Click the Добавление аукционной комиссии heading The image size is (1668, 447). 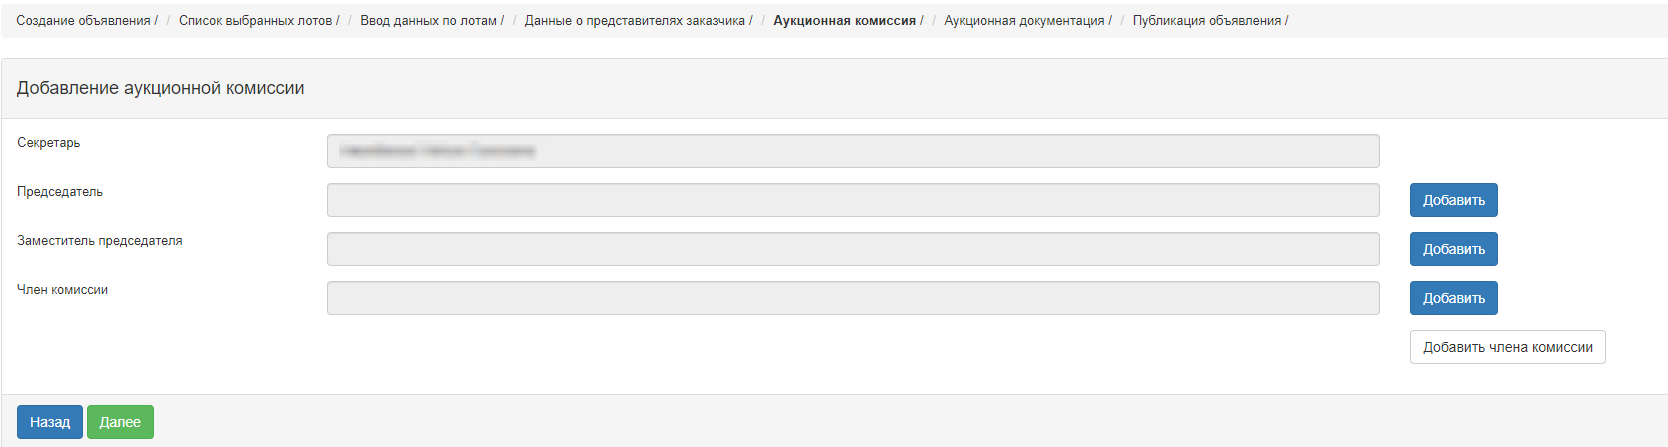[160, 88]
